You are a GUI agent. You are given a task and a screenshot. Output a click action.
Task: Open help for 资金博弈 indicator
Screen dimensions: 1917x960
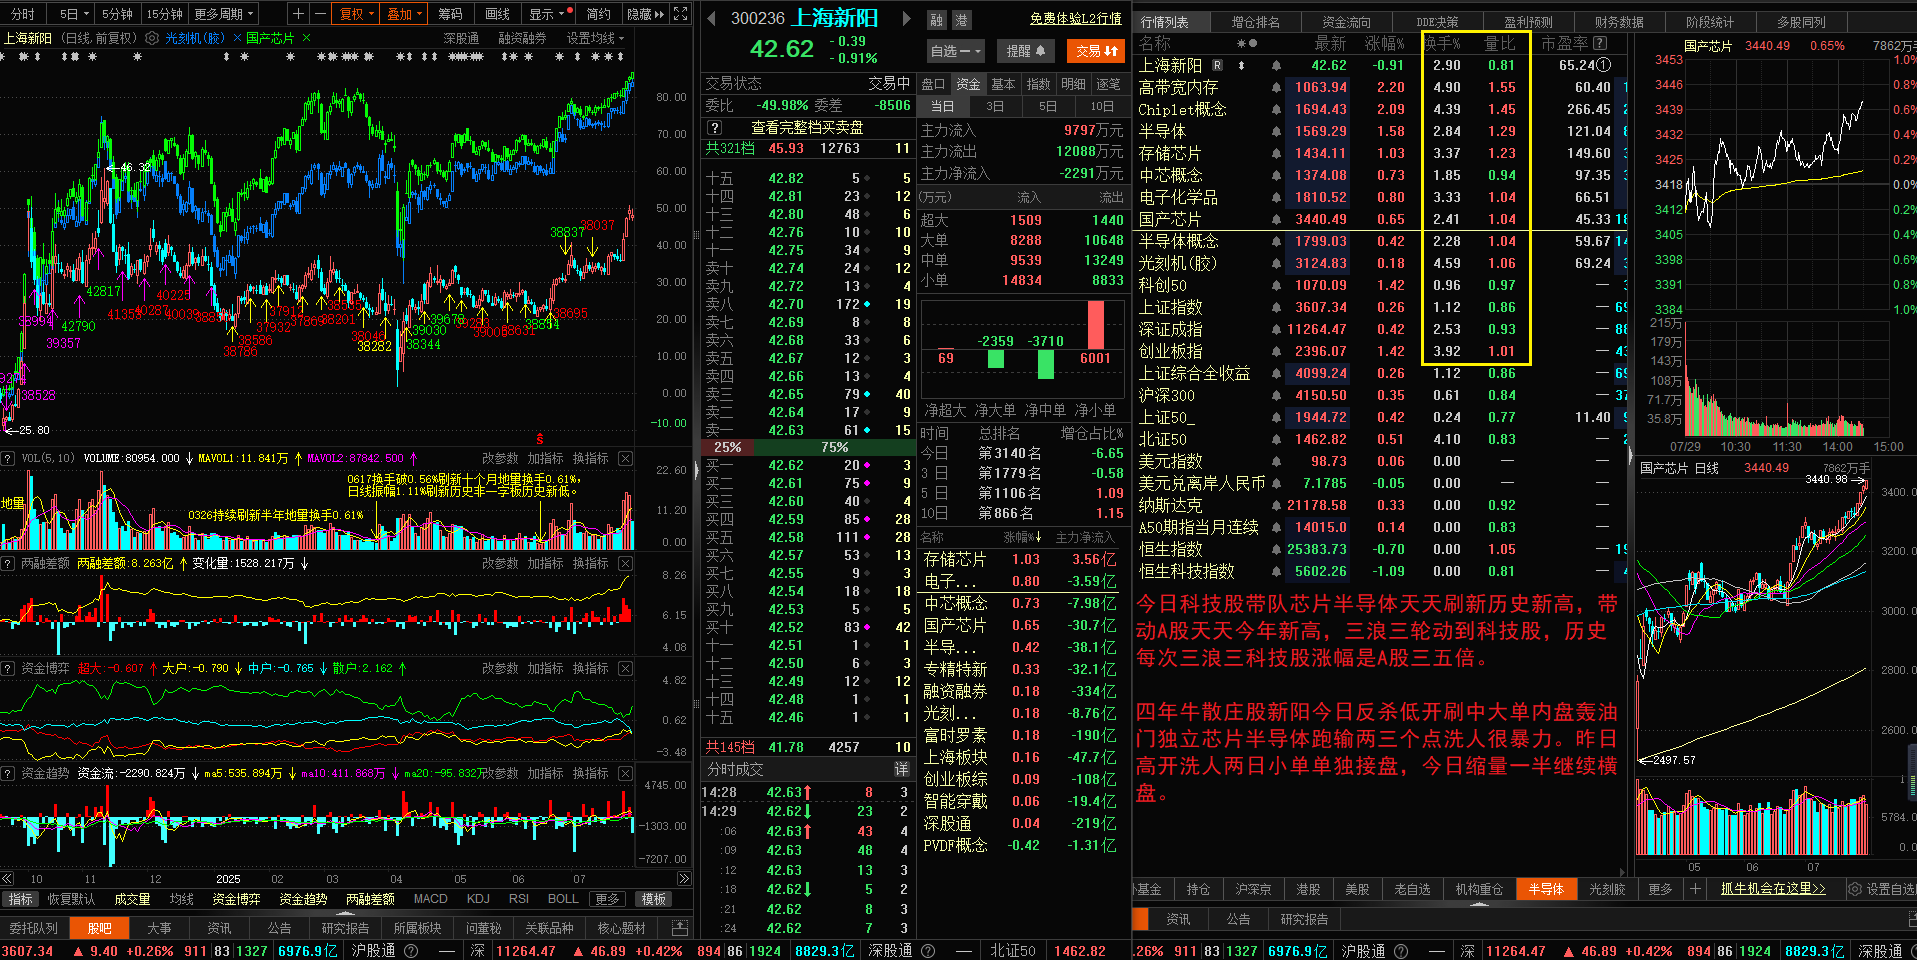8,668
